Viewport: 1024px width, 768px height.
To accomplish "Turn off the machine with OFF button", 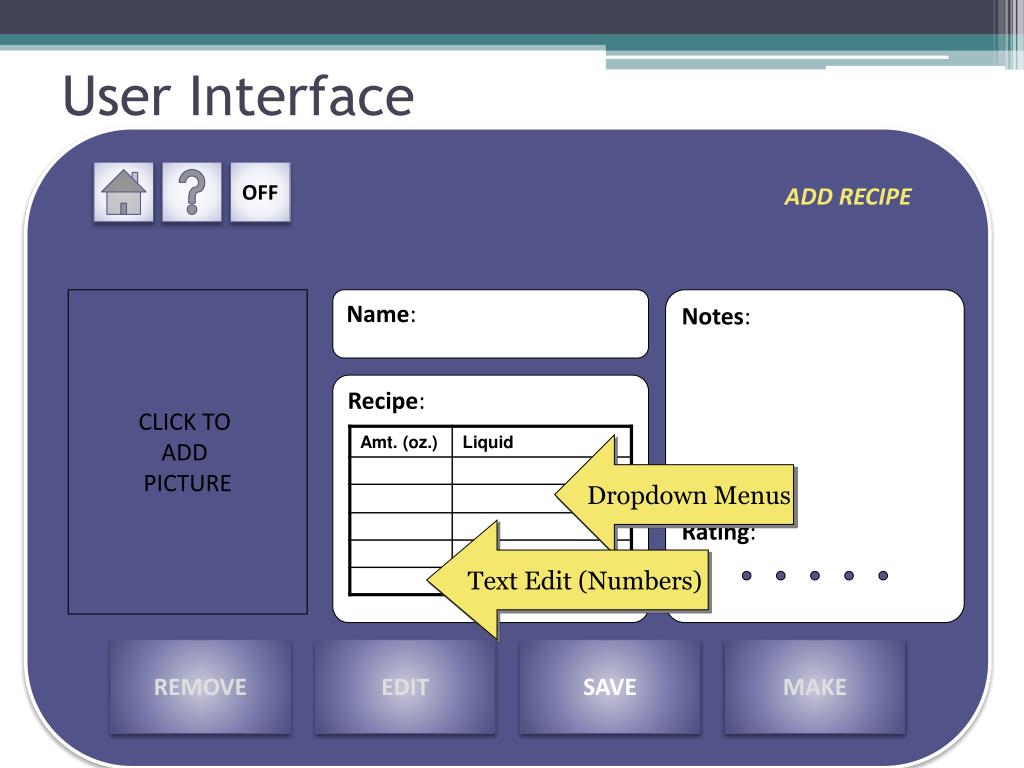I will [260, 192].
